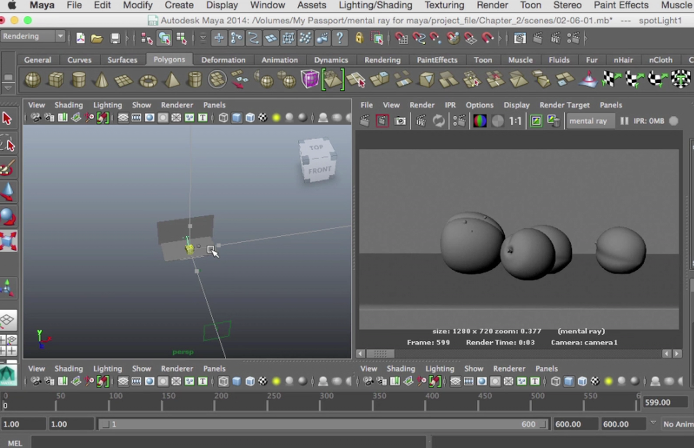Create a polygon cylinder from the shelf
The image size is (694, 448).
click(x=79, y=80)
